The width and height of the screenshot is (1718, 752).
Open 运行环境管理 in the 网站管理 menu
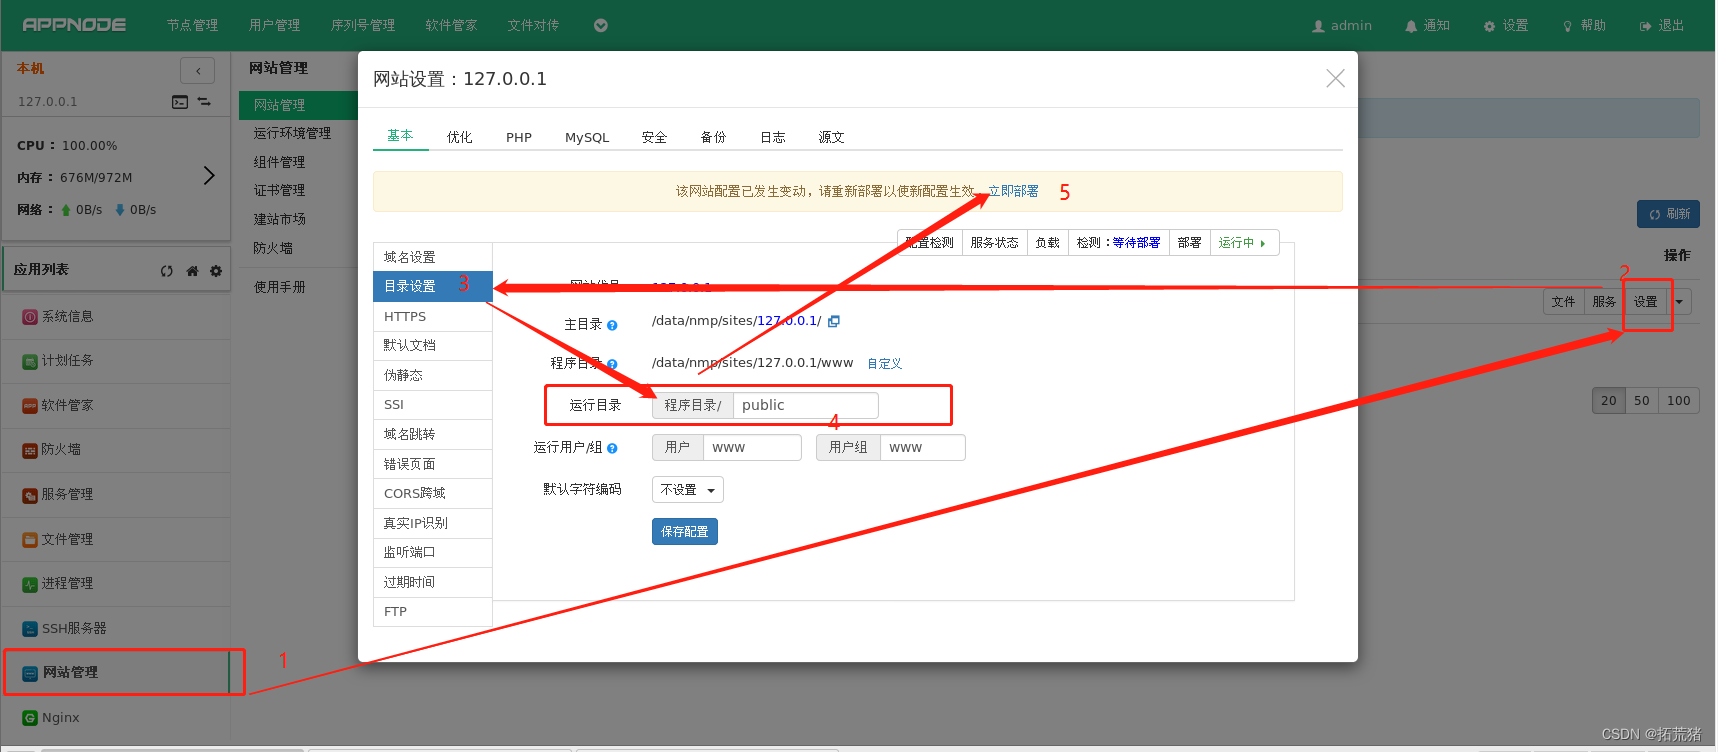tap(292, 133)
